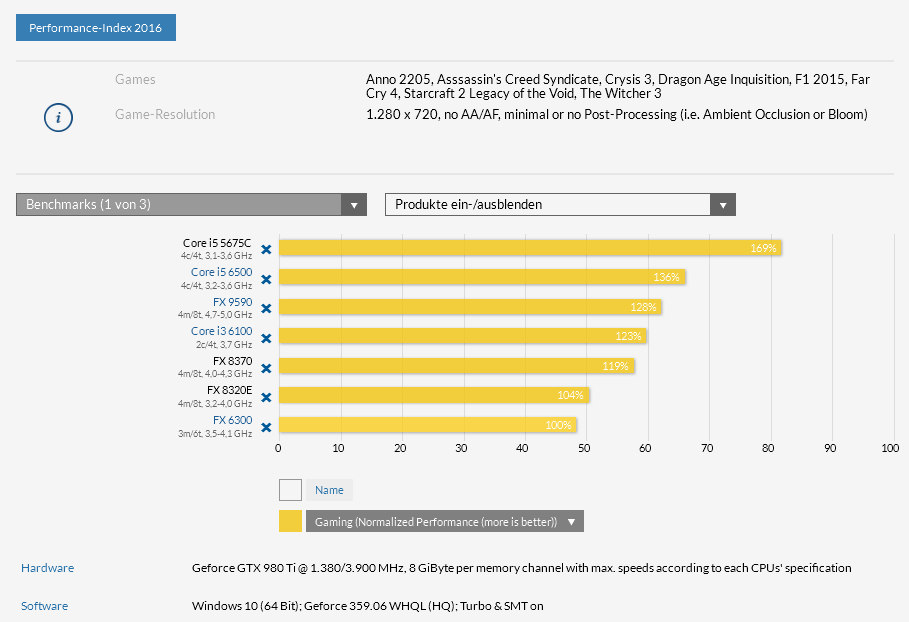Open the FX 9590 product link

pyautogui.click(x=232, y=302)
